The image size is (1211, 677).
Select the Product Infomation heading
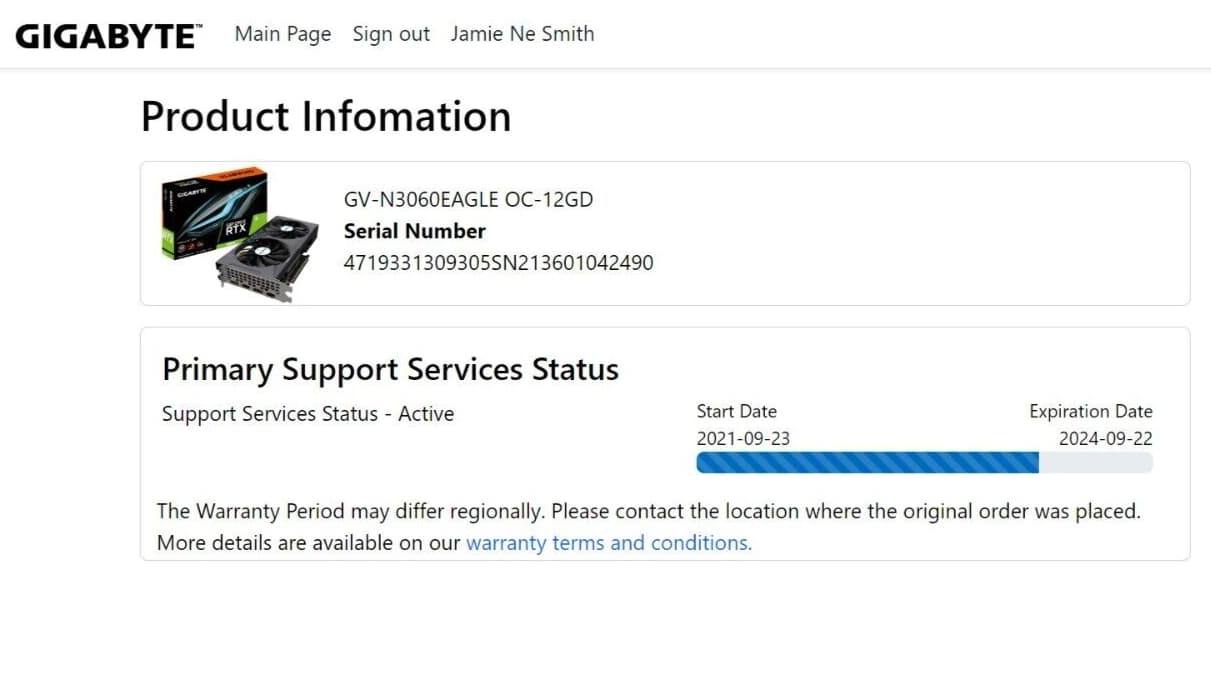(x=326, y=116)
